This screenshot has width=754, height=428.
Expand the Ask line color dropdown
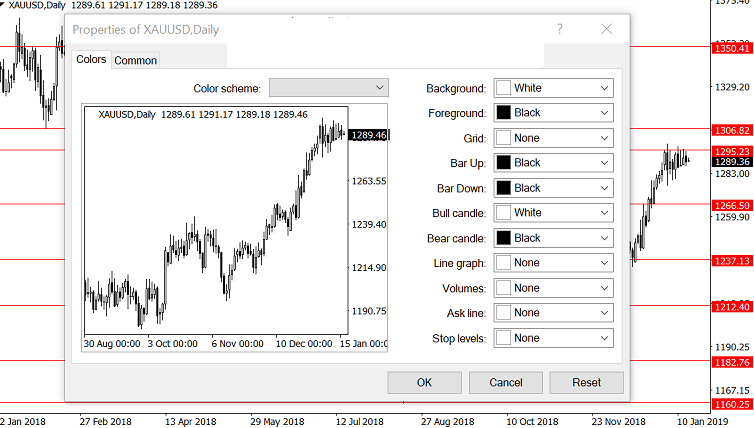click(x=553, y=313)
